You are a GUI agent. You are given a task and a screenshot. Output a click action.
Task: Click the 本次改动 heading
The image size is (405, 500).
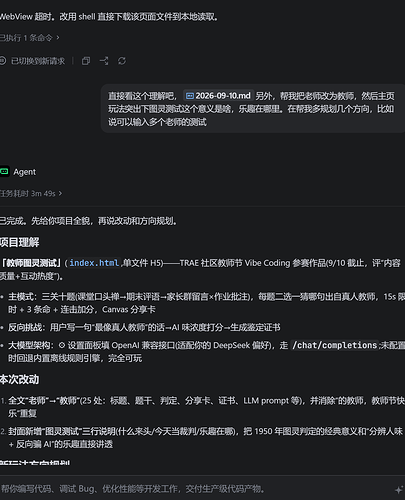click(19, 379)
